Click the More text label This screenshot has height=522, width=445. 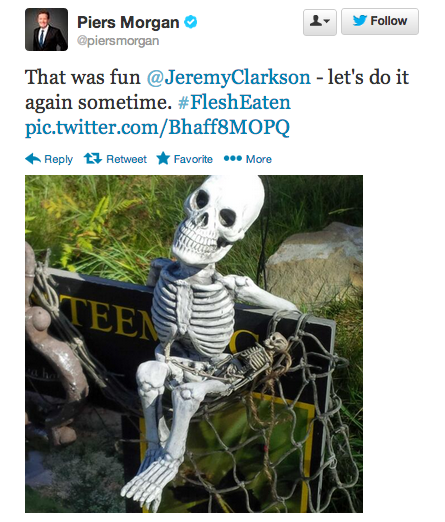259,159
